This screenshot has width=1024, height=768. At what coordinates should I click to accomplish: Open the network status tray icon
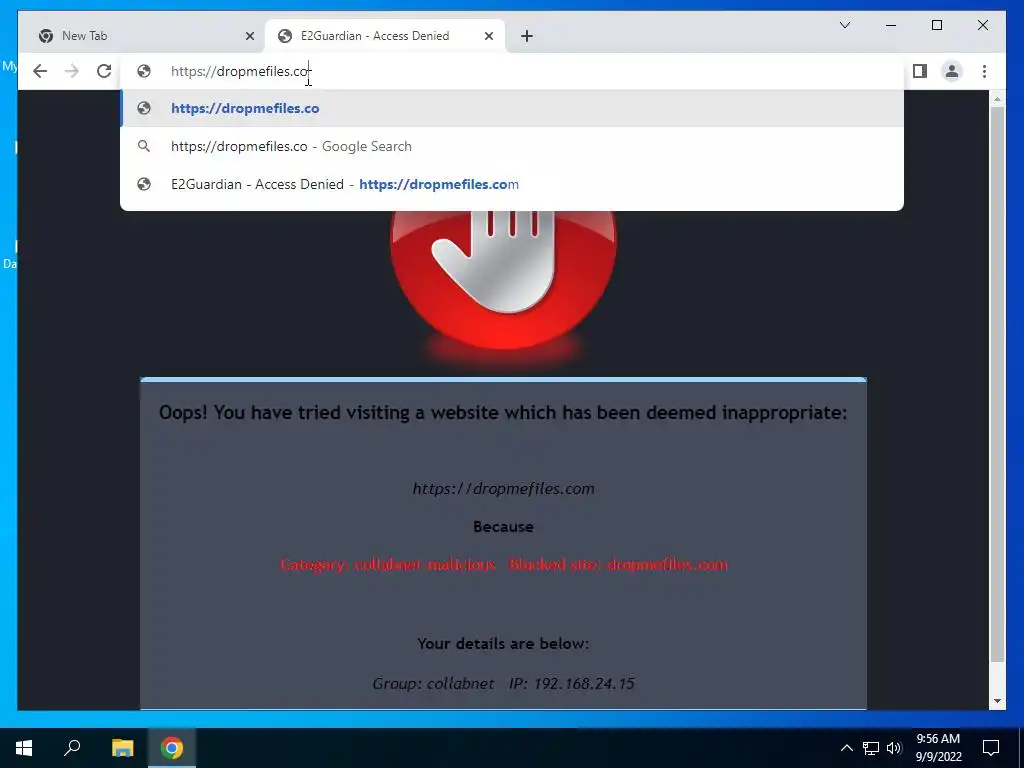(871, 748)
